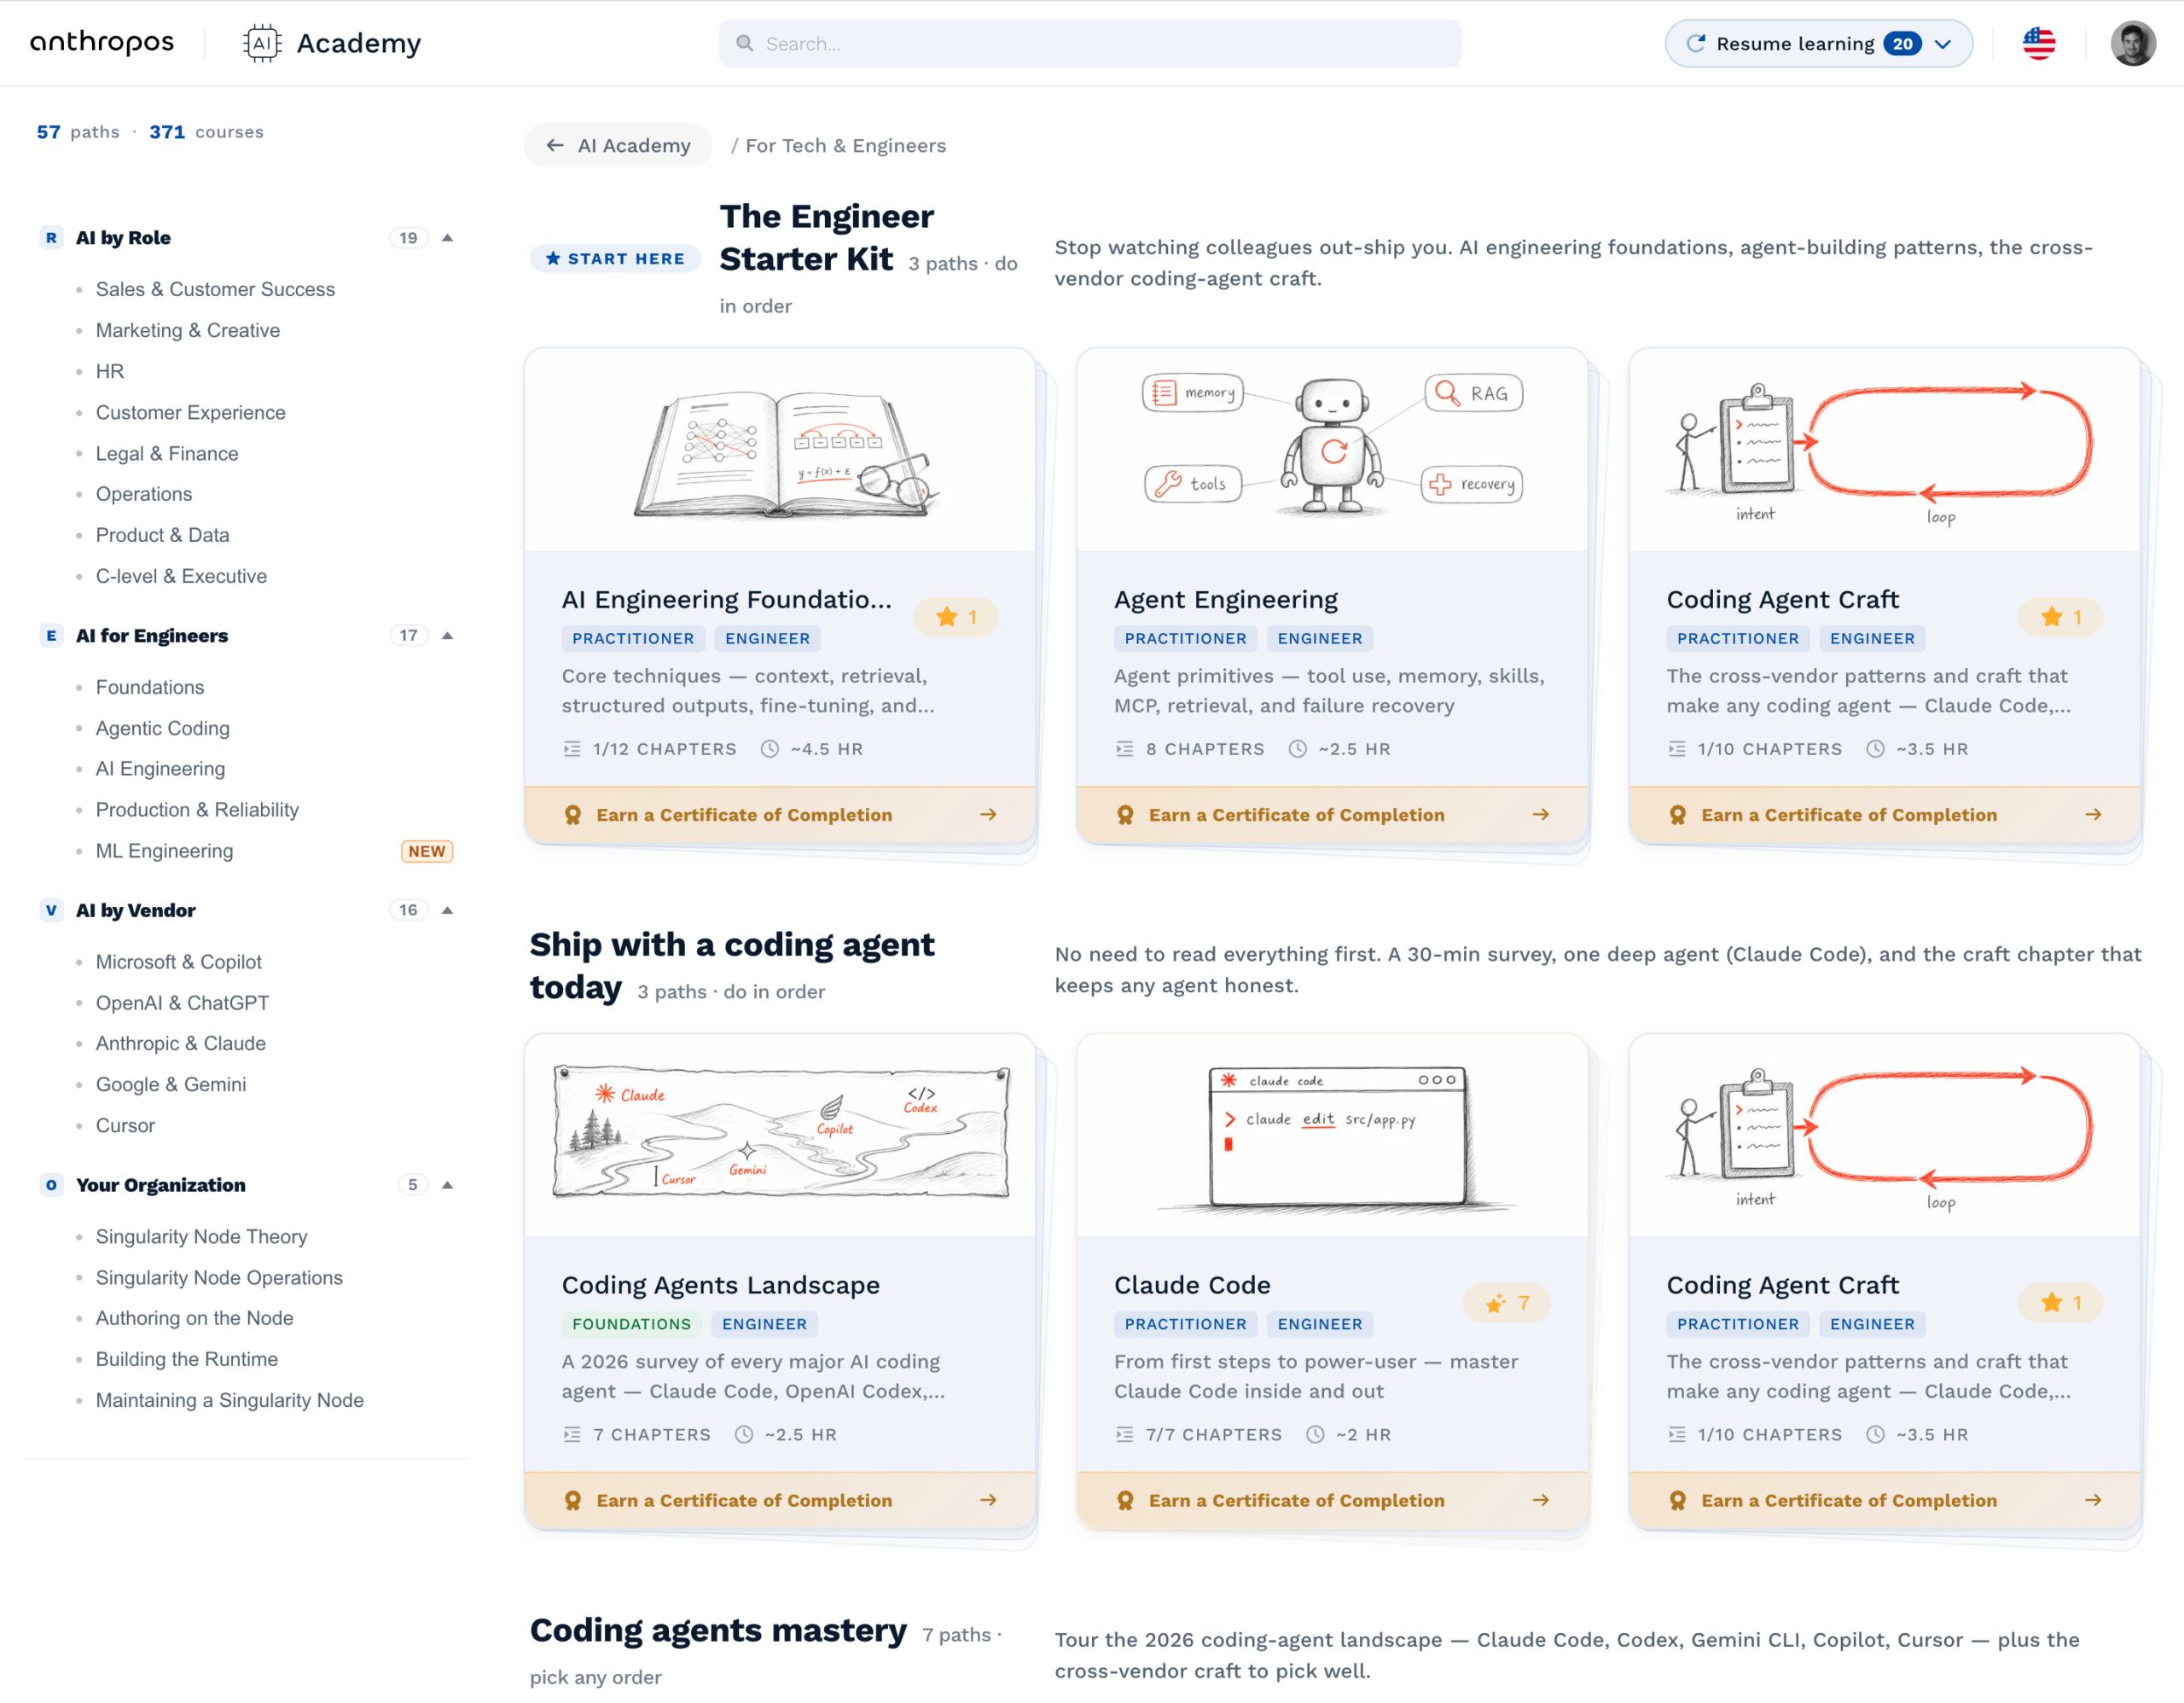Click the star rating on second Coding Agent Craft card
Viewport: 2184px width, 1703px height.
pyautogui.click(x=2060, y=1303)
